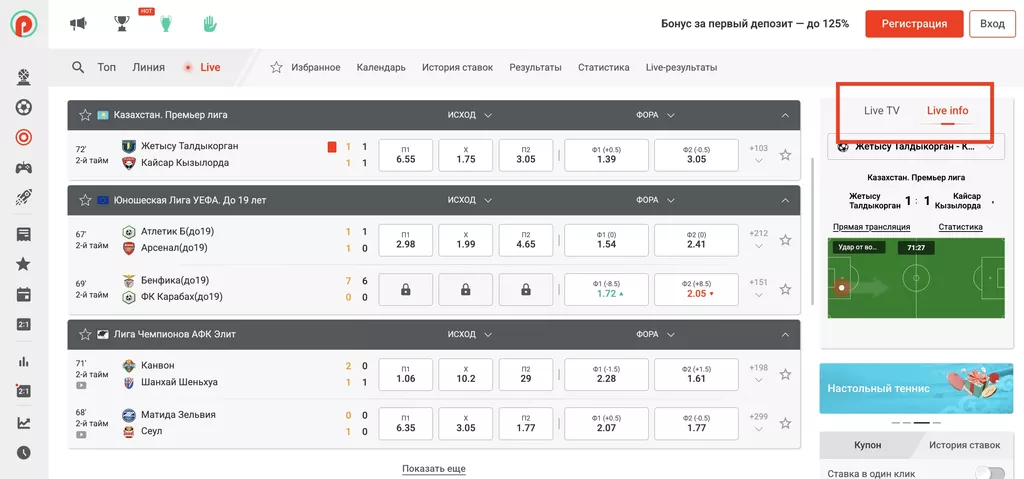Open the Линия tab

point(148,68)
